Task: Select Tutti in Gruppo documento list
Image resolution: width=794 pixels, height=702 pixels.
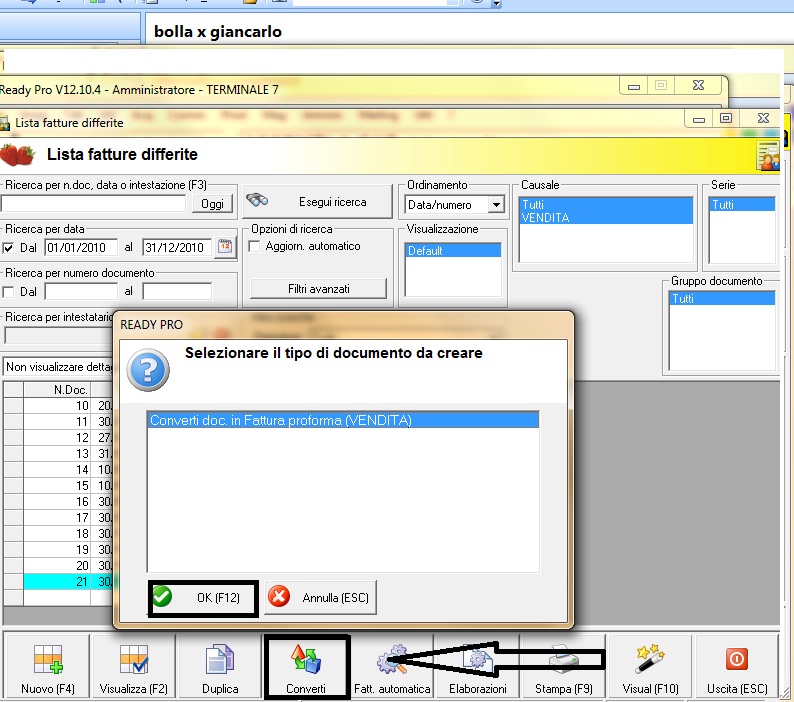Action: [x=722, y=298]
